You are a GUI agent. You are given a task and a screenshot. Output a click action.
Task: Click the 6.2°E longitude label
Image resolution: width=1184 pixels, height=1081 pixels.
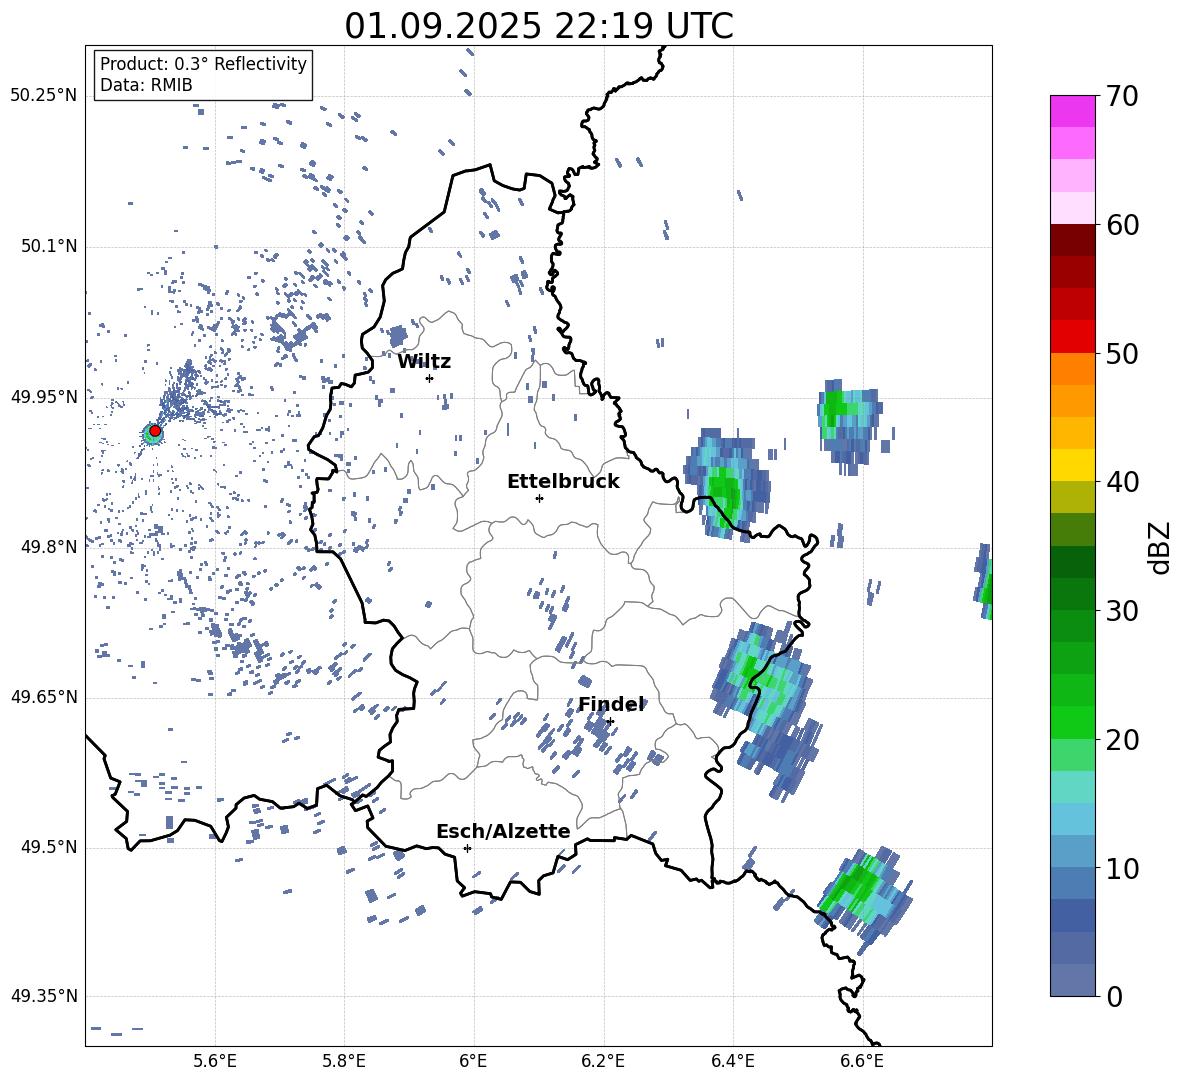pyautogui.click(x=603, y=1061)
